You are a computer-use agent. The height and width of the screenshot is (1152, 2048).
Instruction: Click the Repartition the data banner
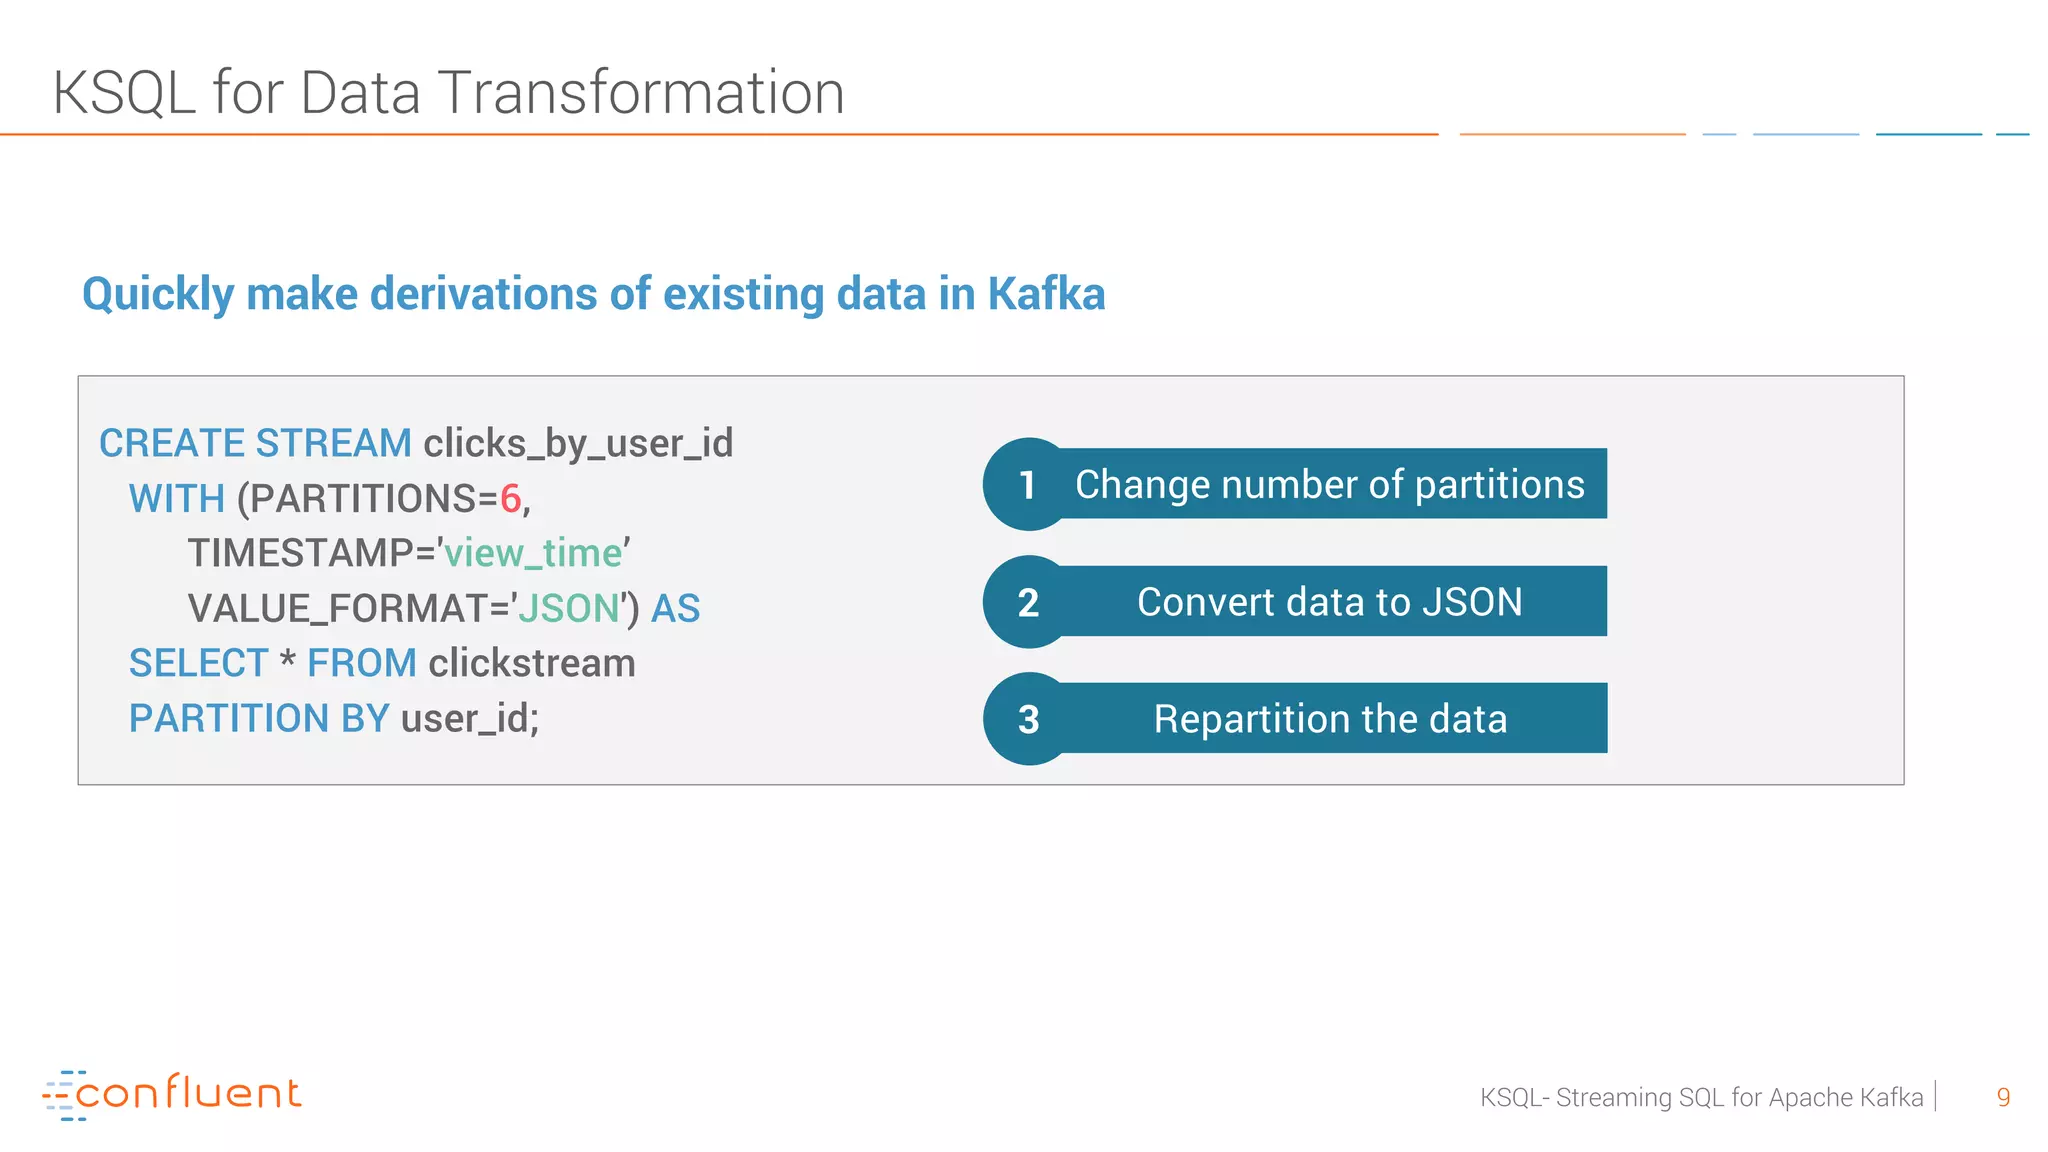click(1329, 719)
